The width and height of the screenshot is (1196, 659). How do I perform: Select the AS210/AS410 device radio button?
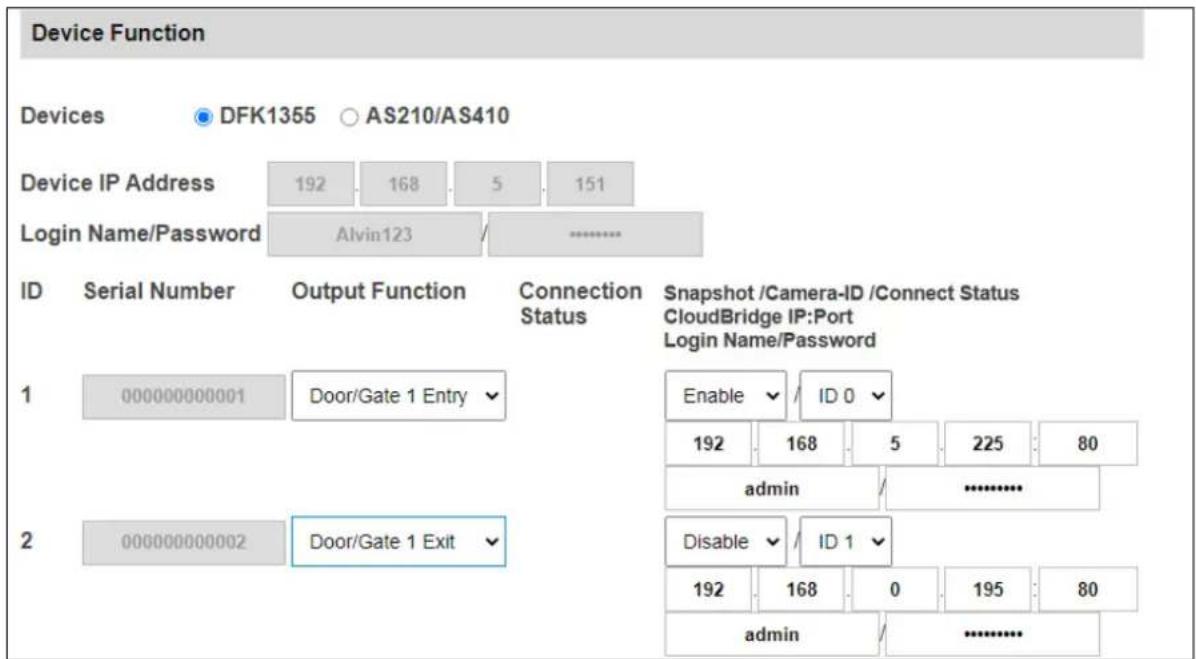pos(349,117)
